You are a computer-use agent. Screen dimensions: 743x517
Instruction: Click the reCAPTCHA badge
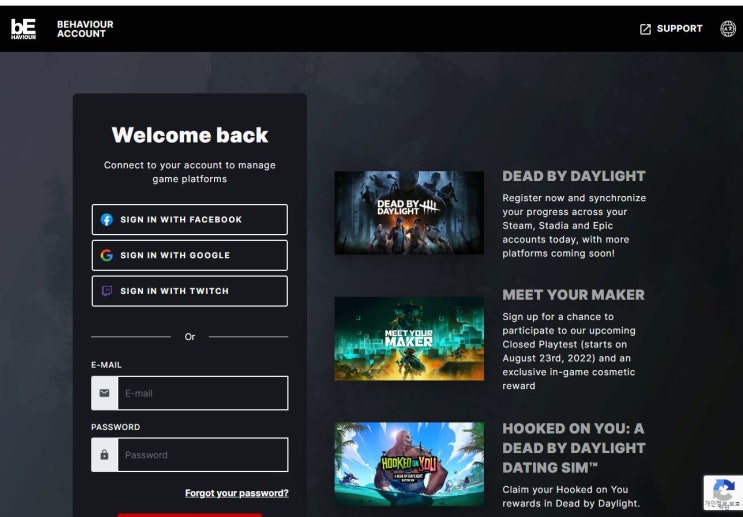pyautogui.click(x=723, y=493)
